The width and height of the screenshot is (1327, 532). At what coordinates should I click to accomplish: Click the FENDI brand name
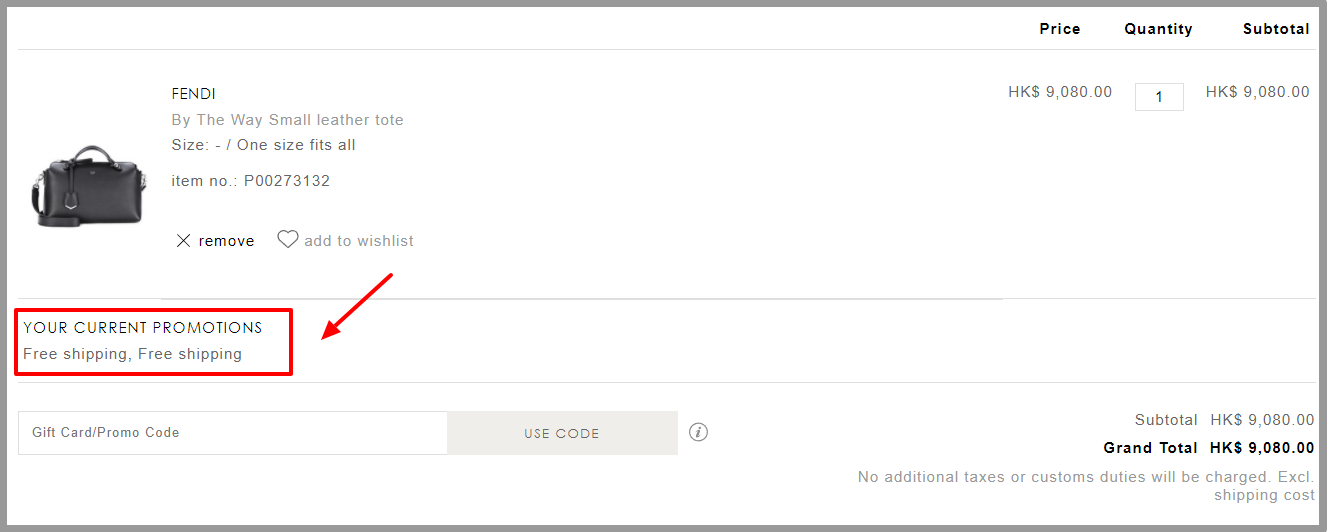point(194,94)
